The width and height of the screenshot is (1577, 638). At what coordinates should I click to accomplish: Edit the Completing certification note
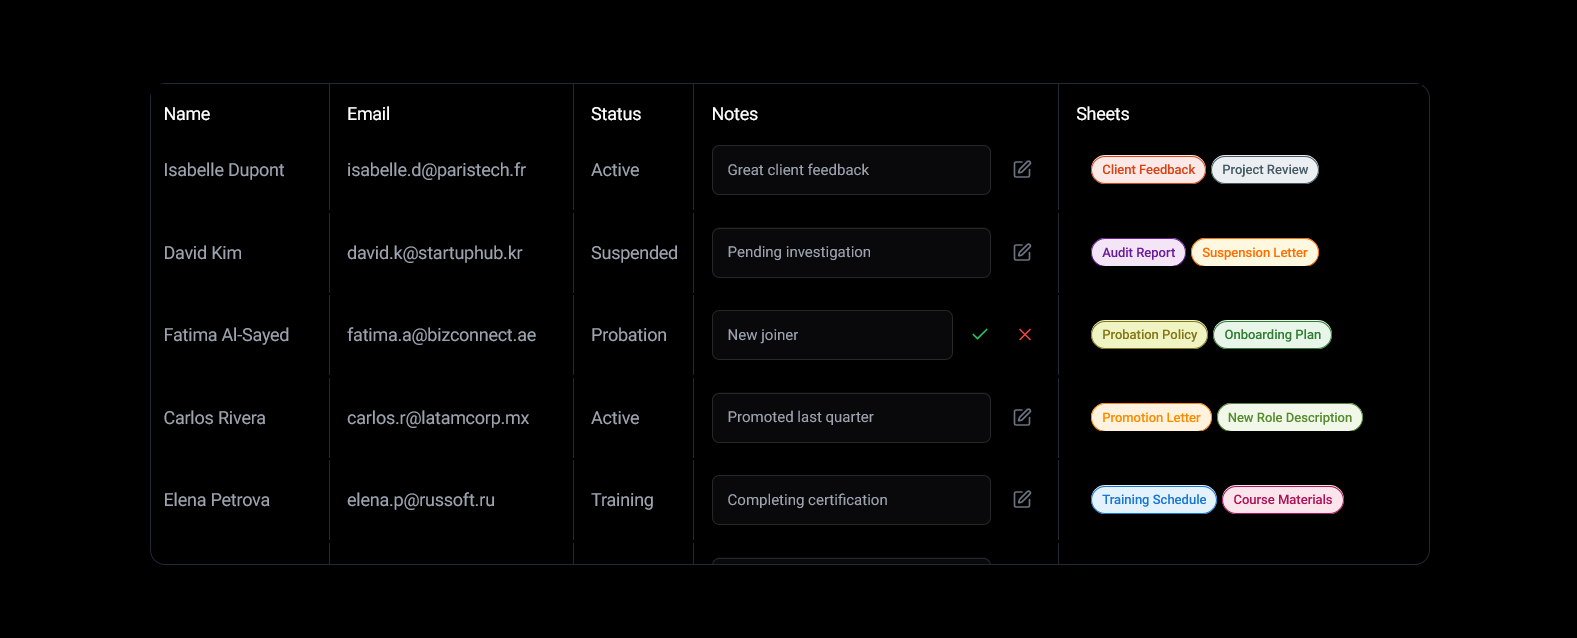point(1022,500)
